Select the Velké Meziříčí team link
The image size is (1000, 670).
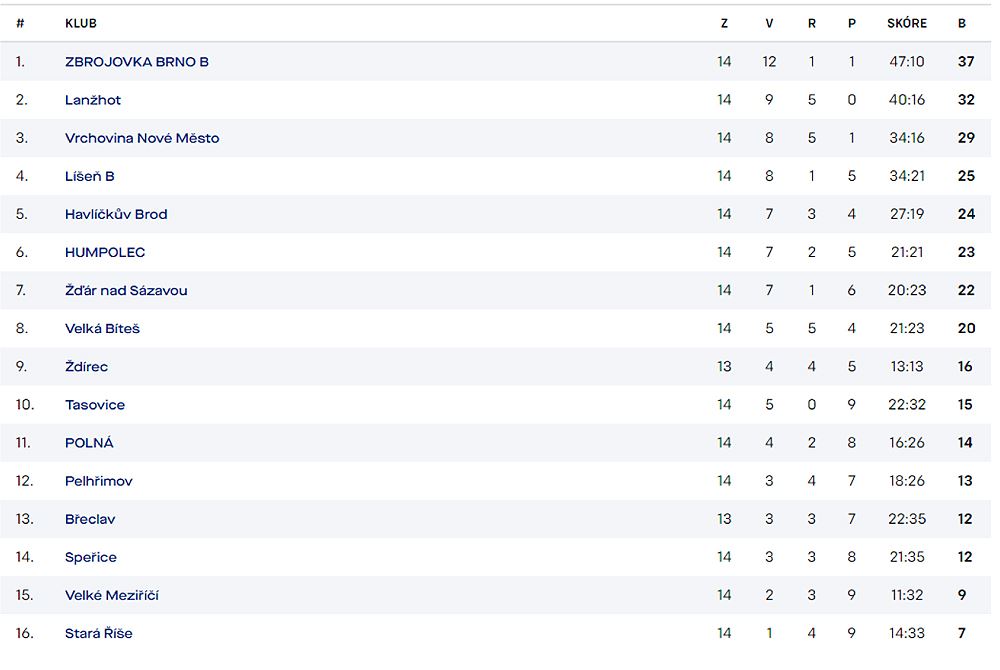coord(112,595)
